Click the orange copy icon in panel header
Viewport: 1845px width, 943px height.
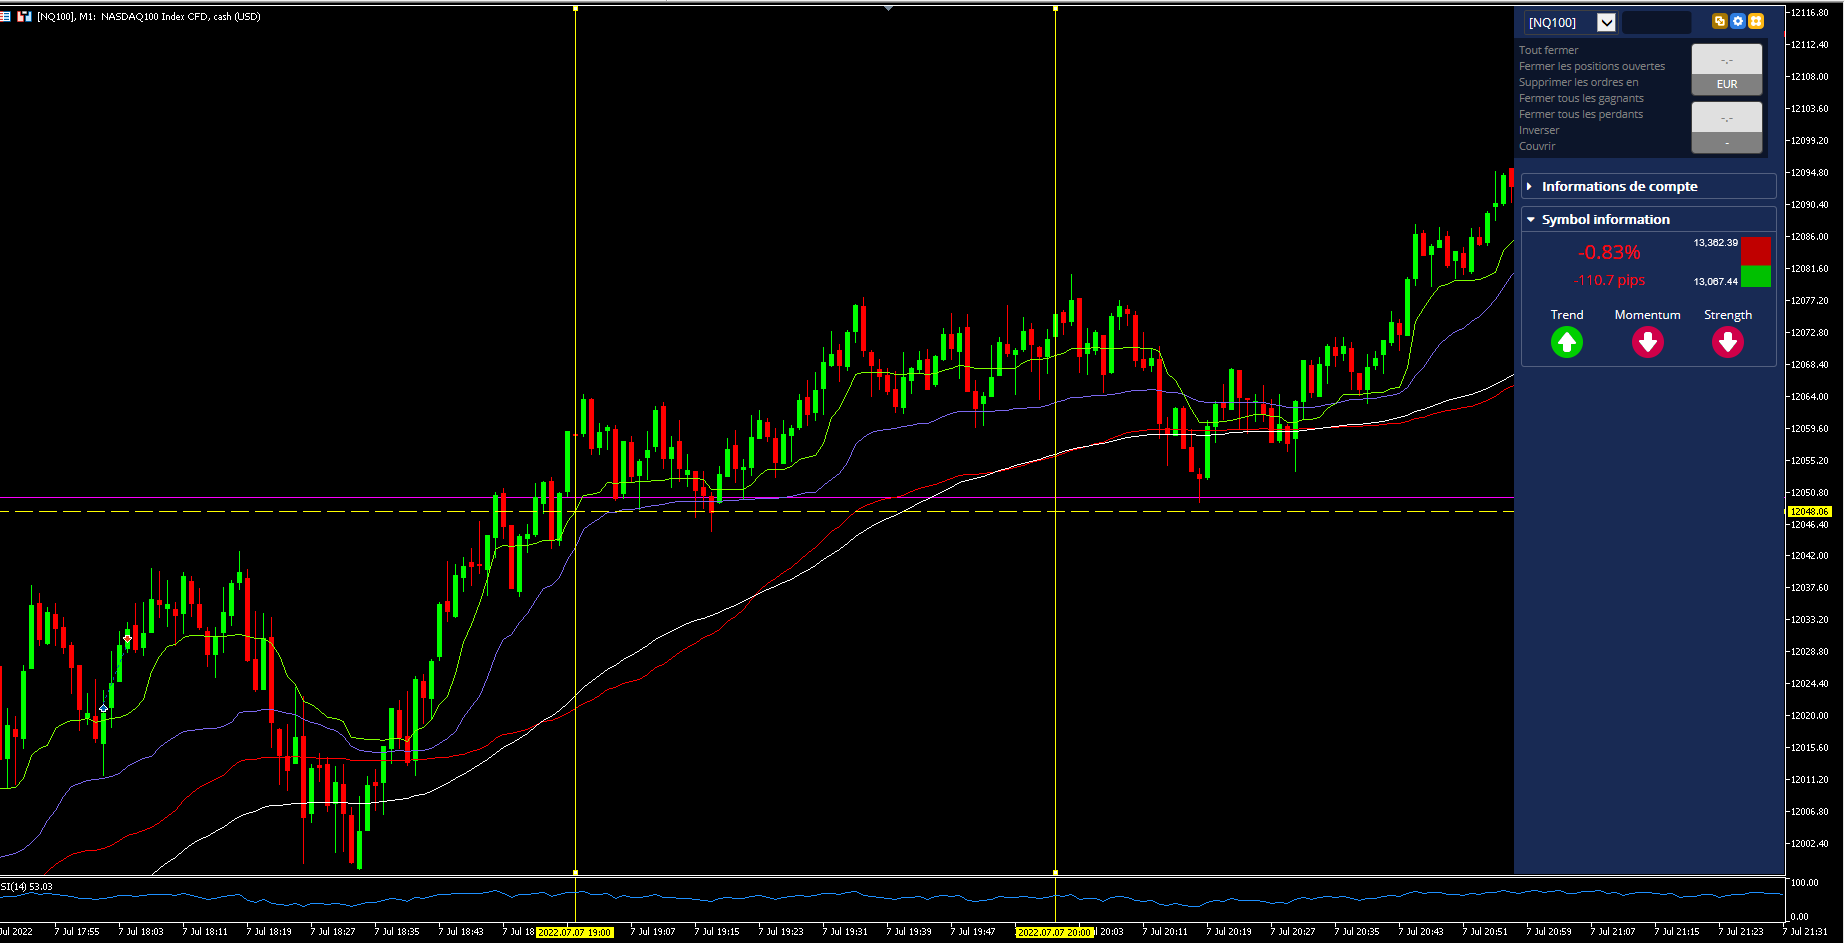pos(1720,21)
